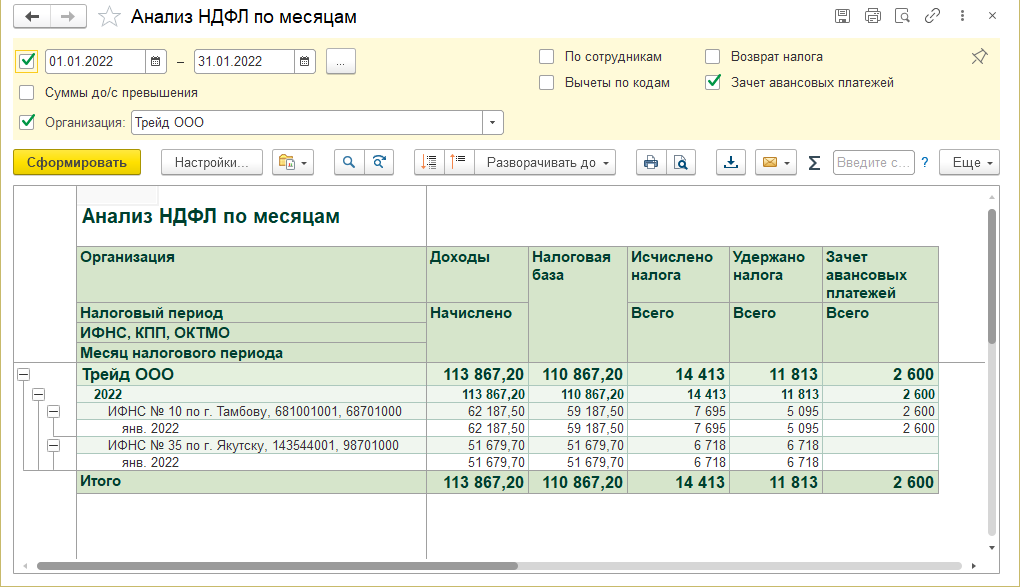Click the link (chain) icon to copy the report link
1020x587 pixels.
coord(932,16)
